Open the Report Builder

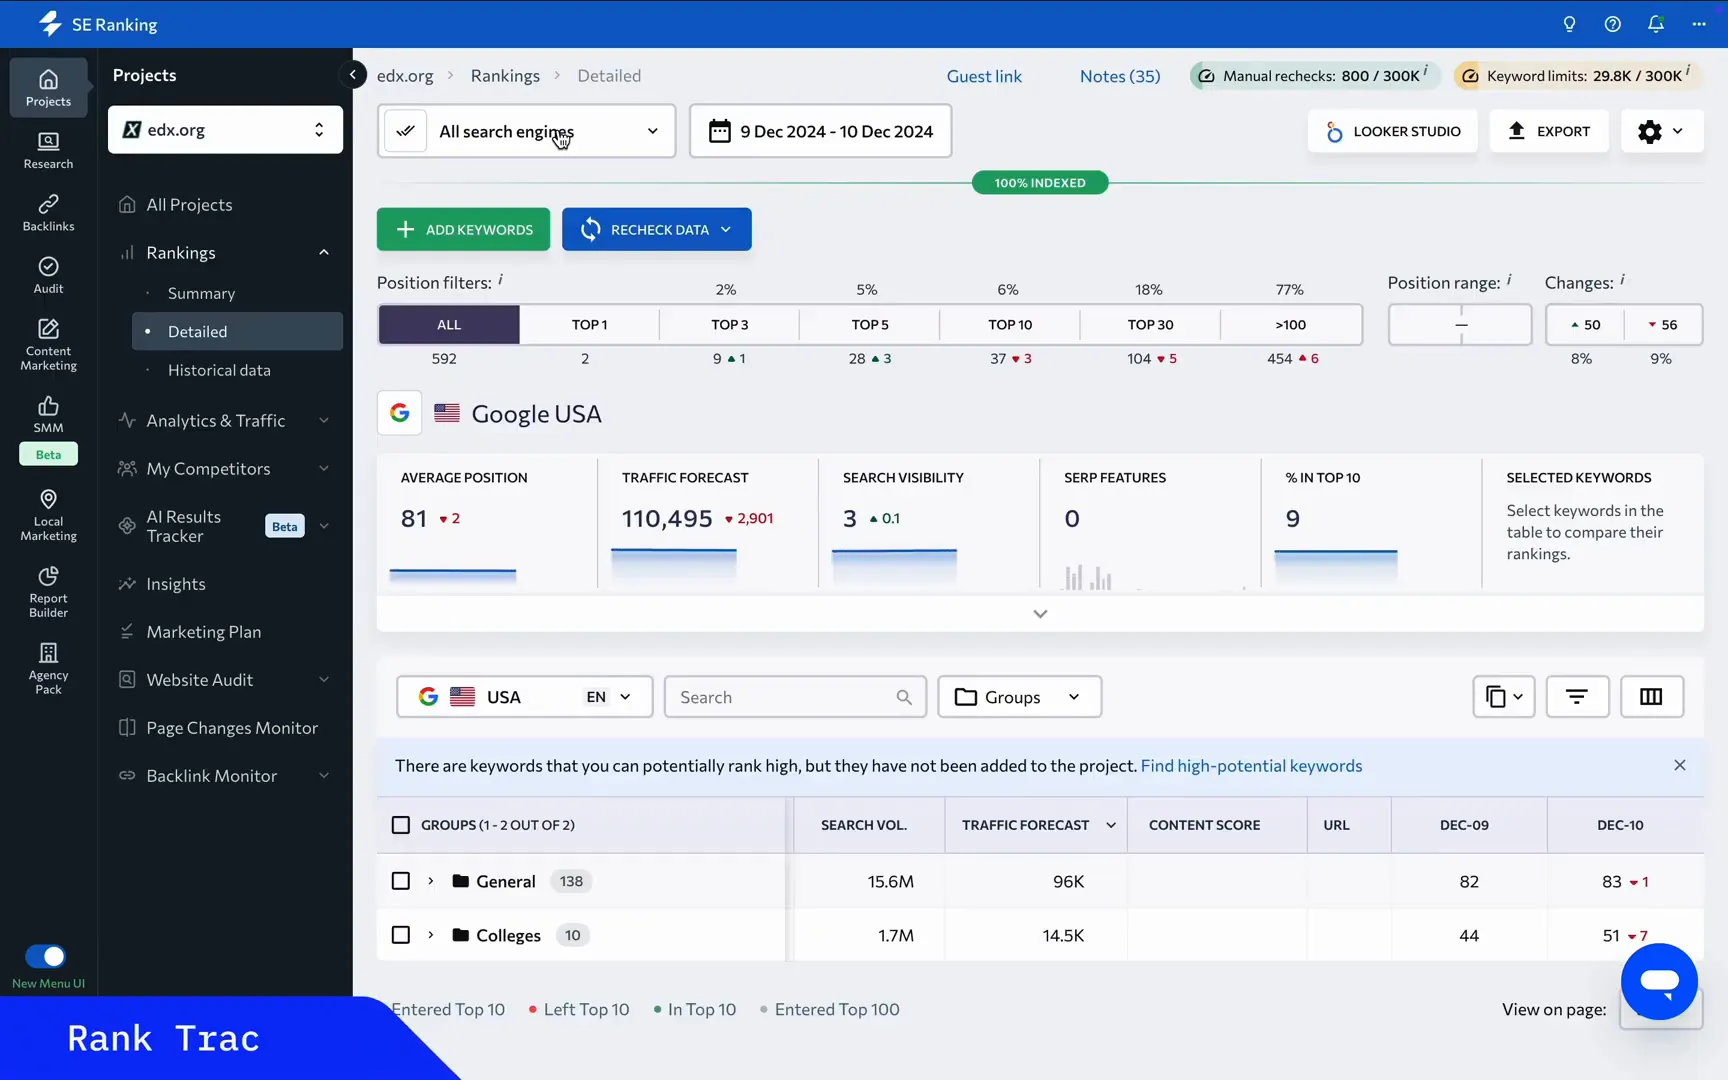[47, 590]
